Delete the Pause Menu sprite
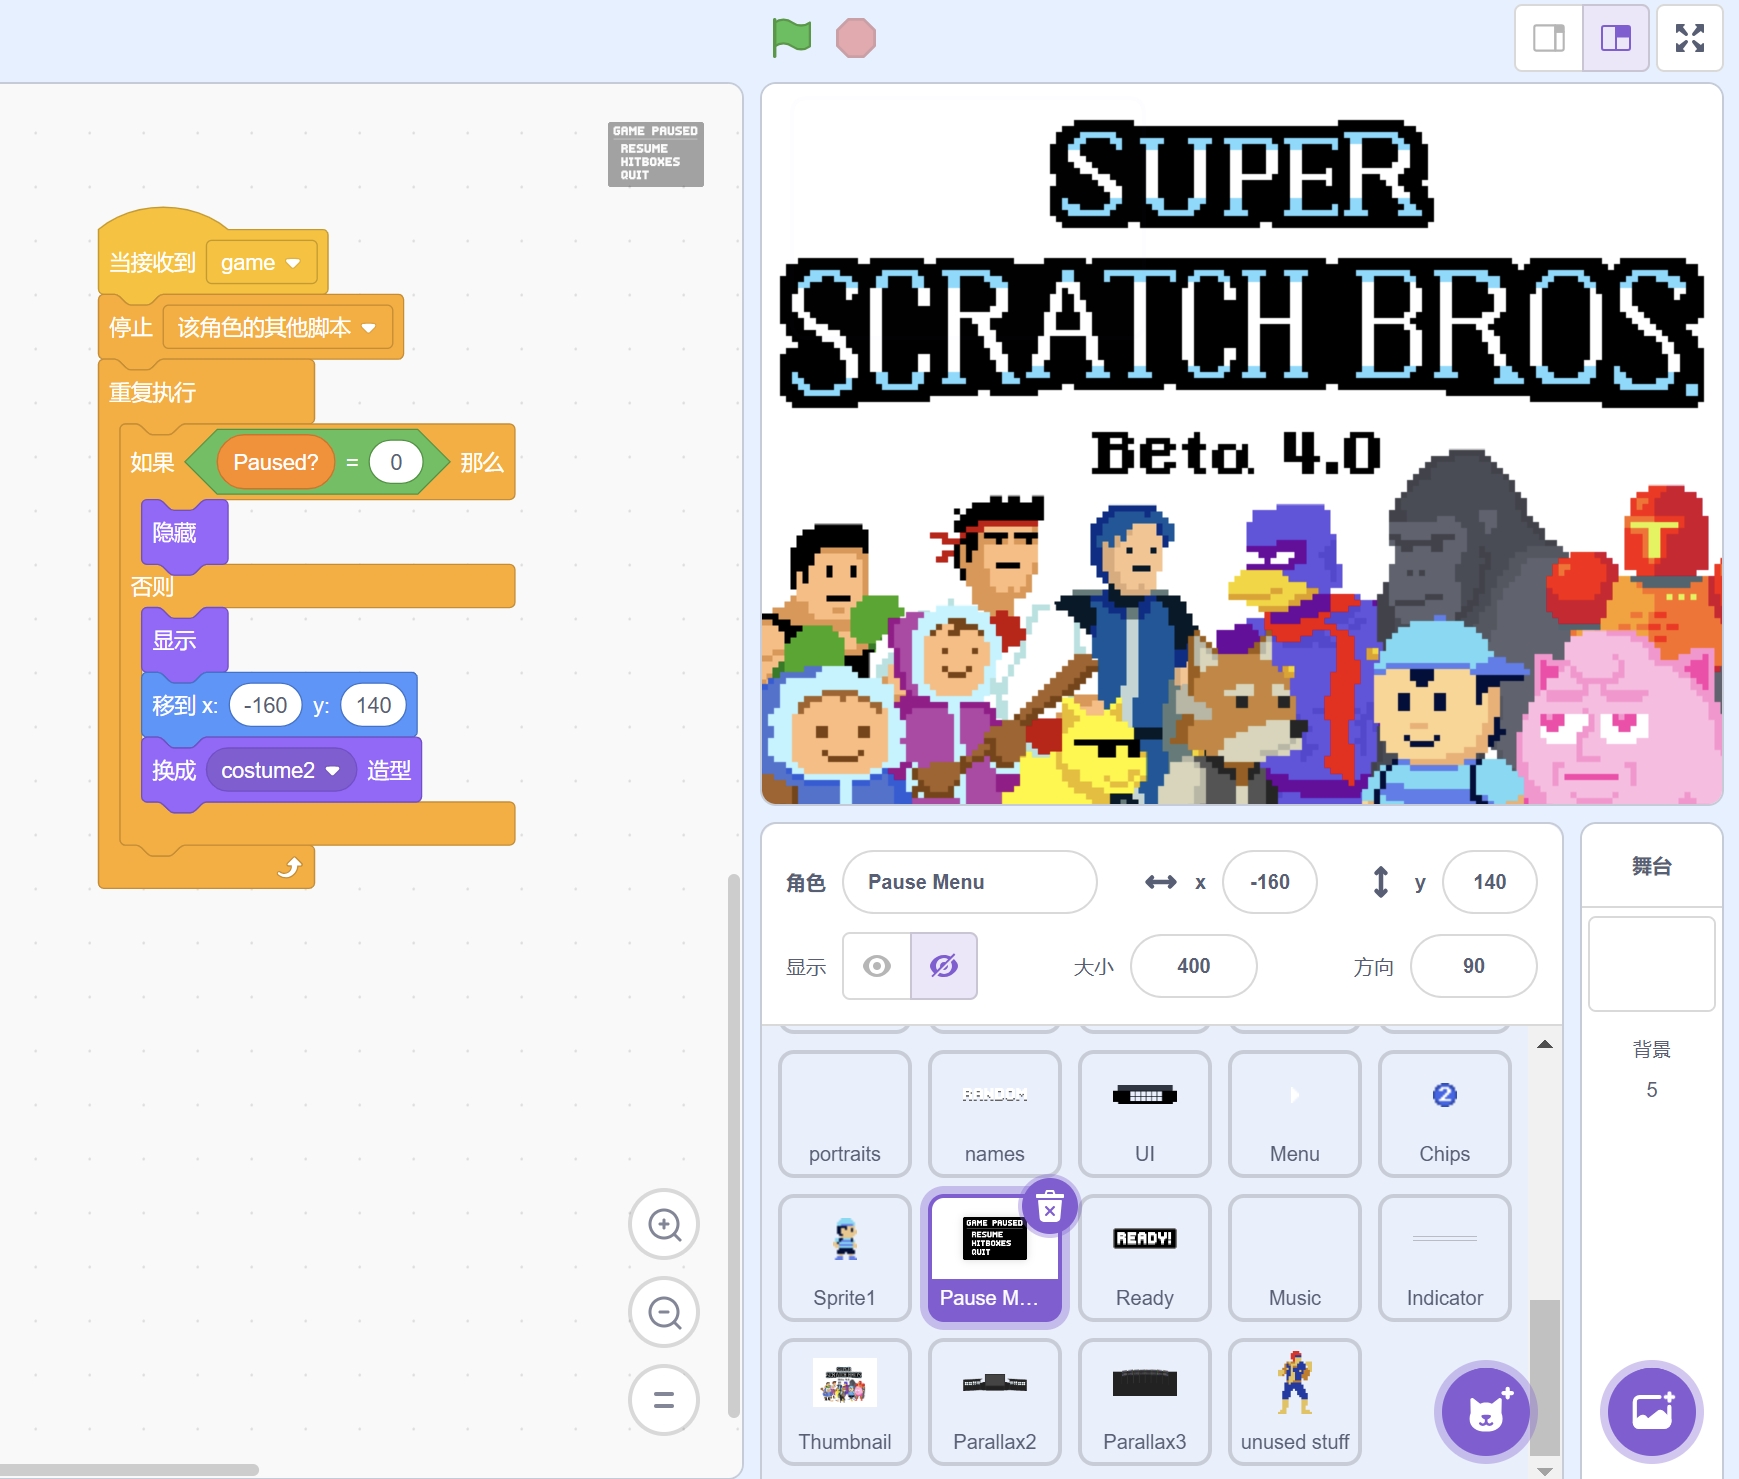1739x1479 pixels. point(1049,1208)
